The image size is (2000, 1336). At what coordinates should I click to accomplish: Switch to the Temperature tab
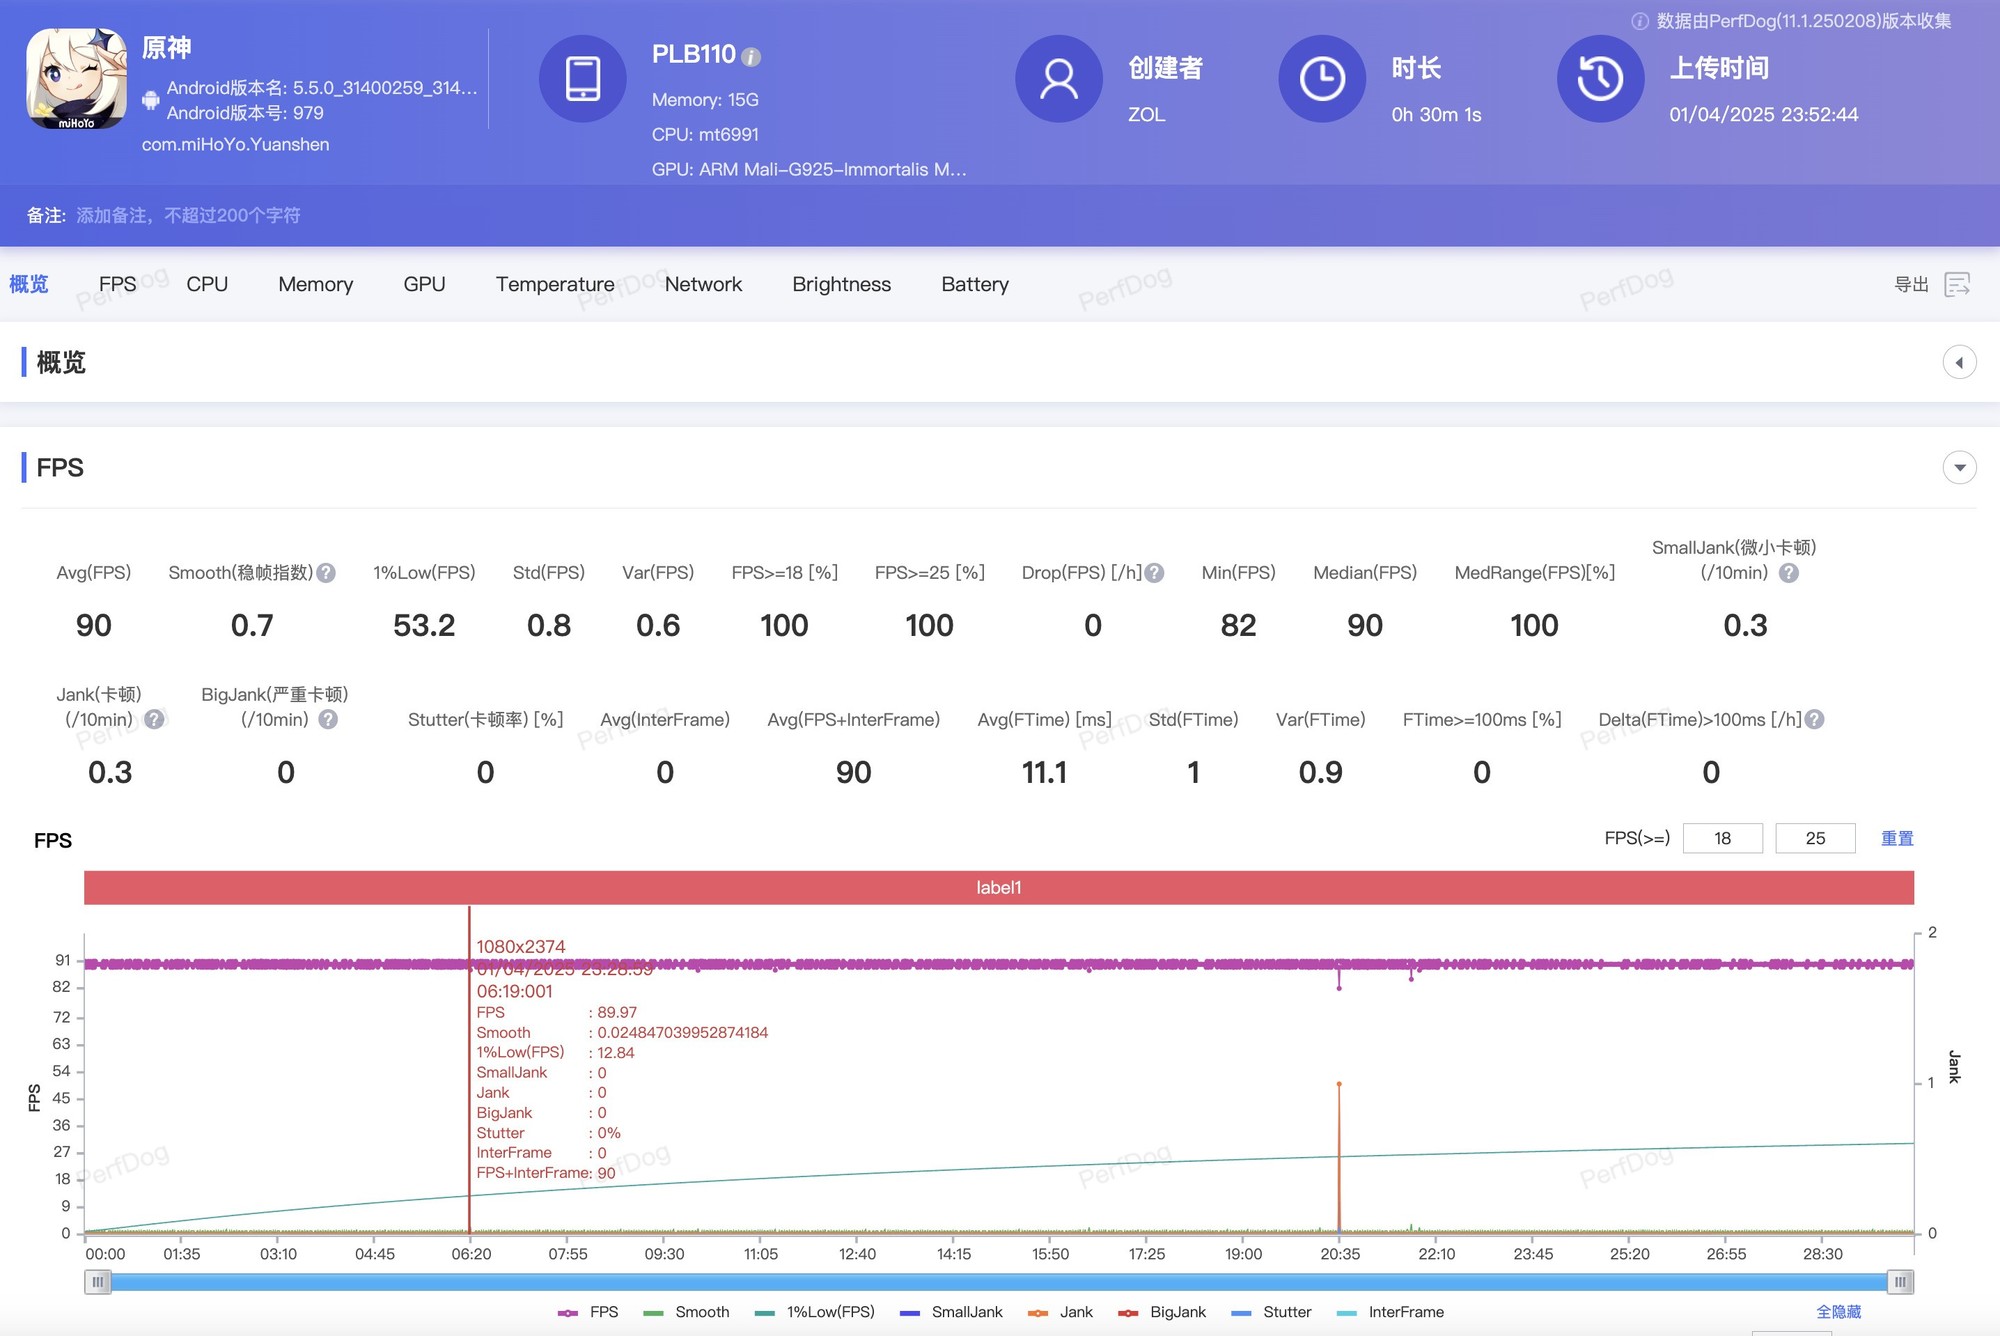(x=555, y=285)
